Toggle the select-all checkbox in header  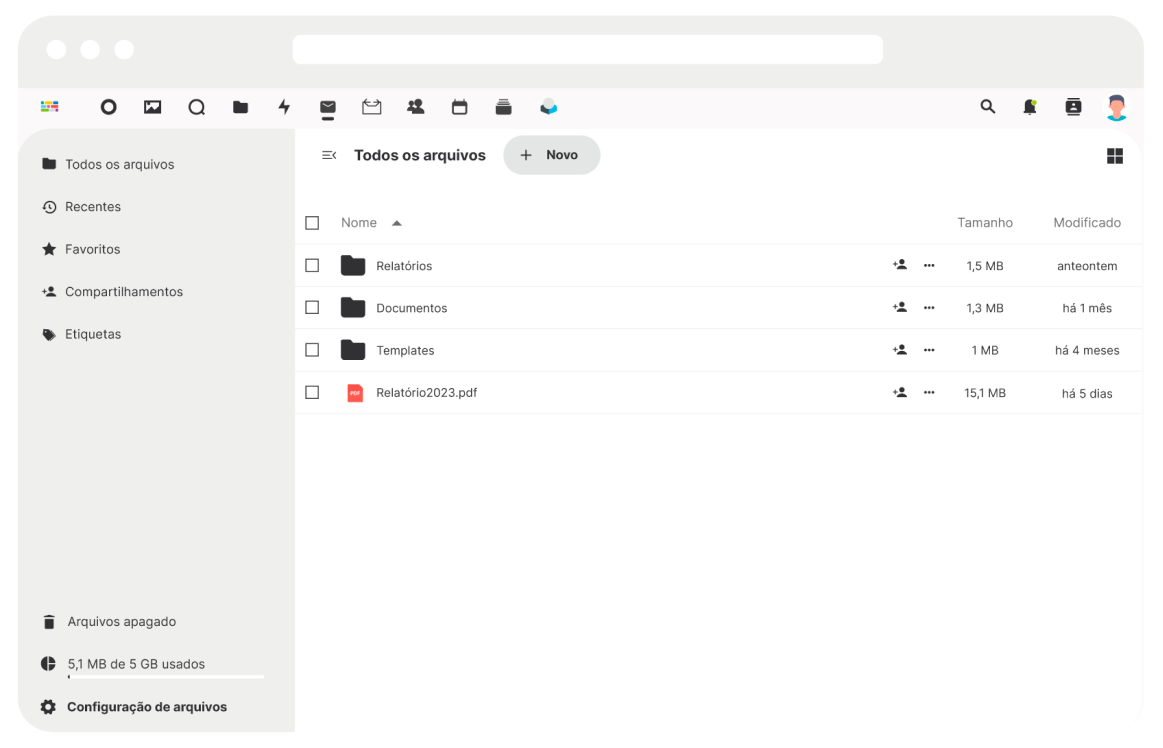coord(312,223)
